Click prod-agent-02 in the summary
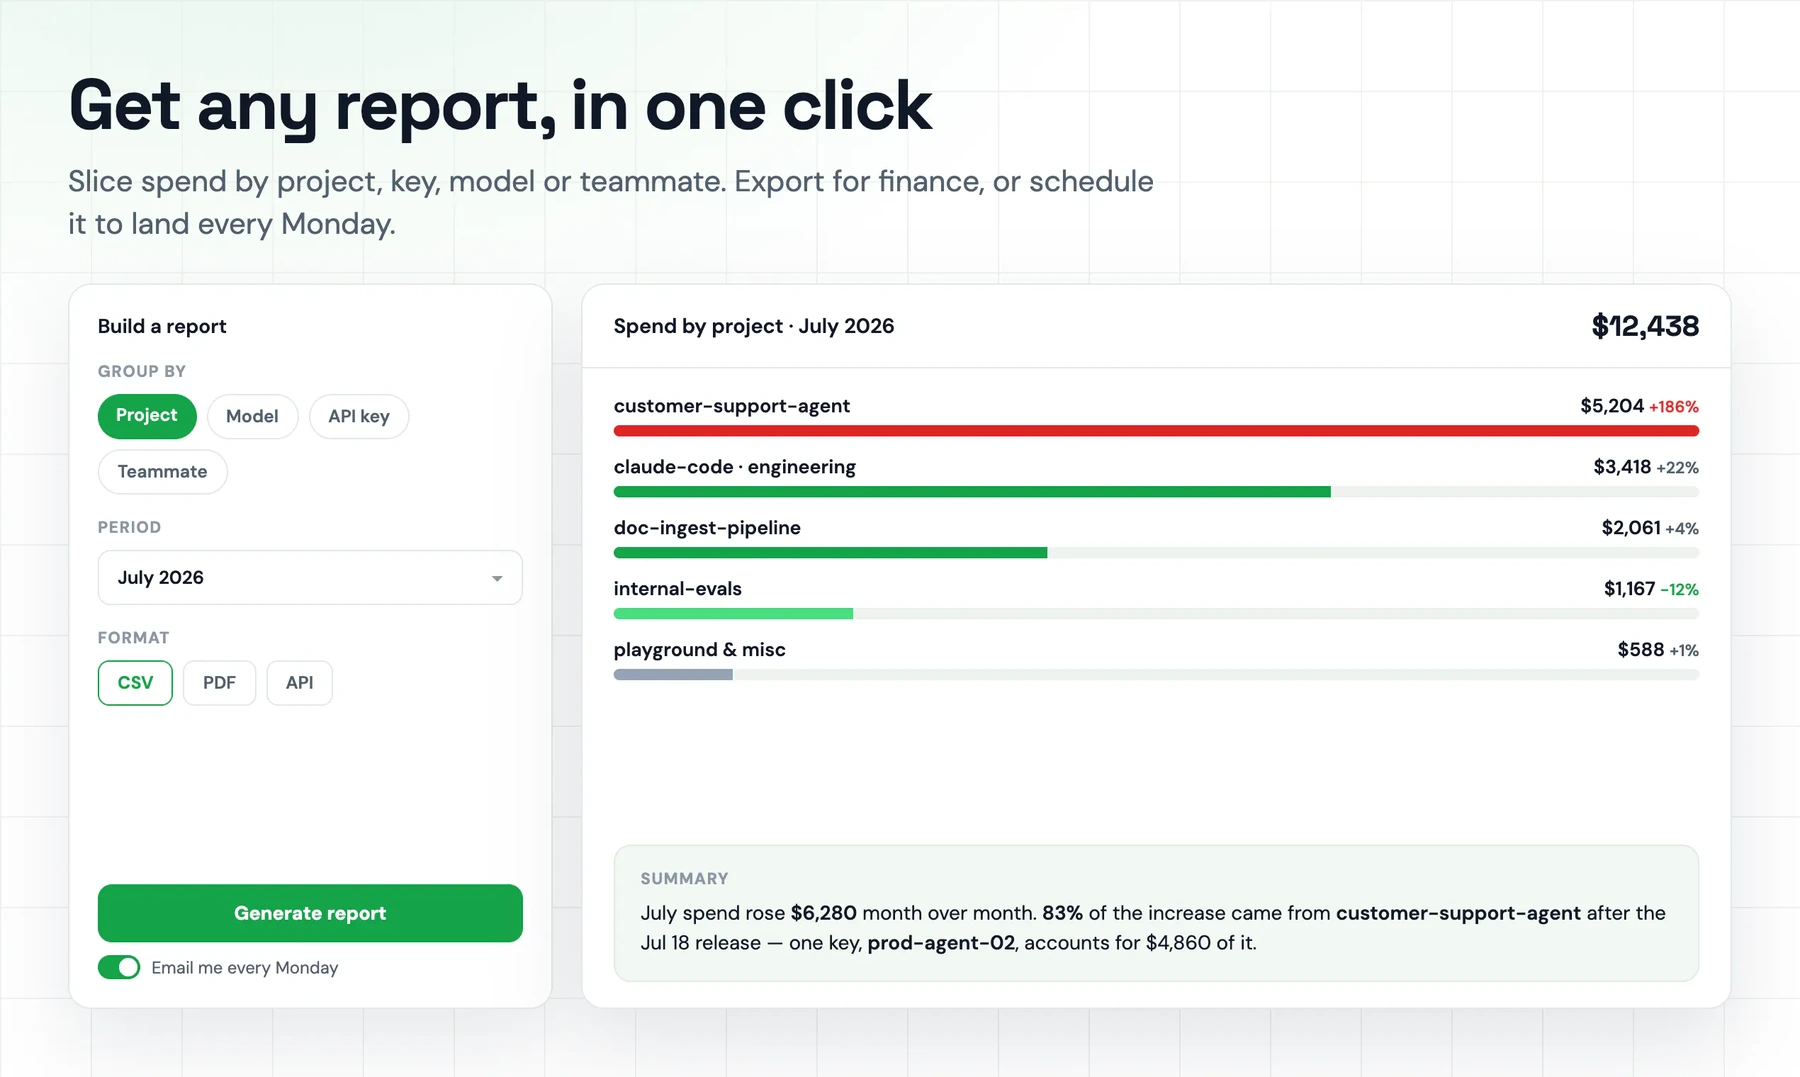The height and width of the screenshot is (1077, 1800). pos(941,943)
